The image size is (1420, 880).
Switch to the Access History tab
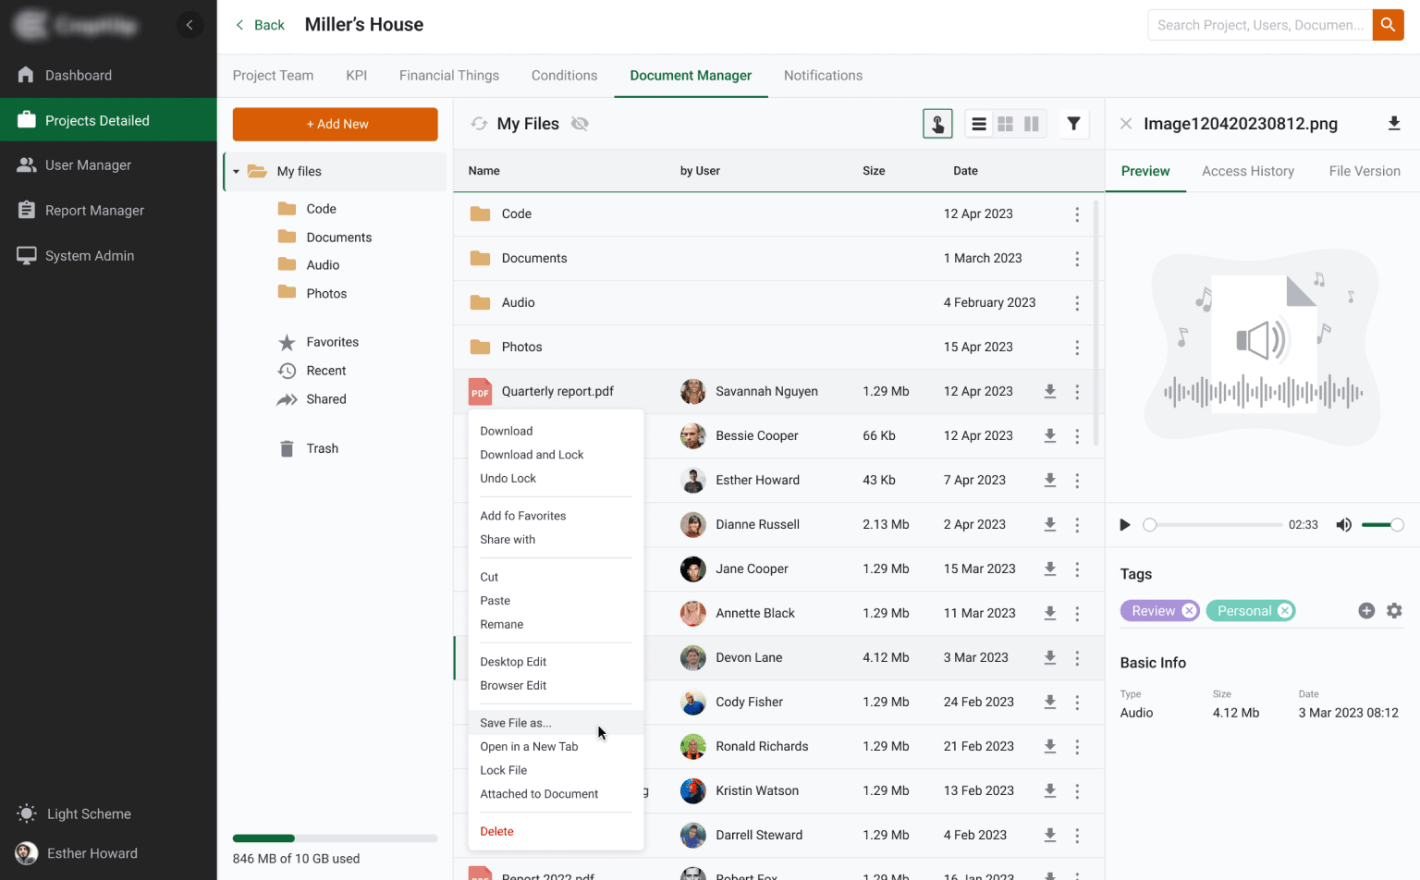[x=1247, y=171]
